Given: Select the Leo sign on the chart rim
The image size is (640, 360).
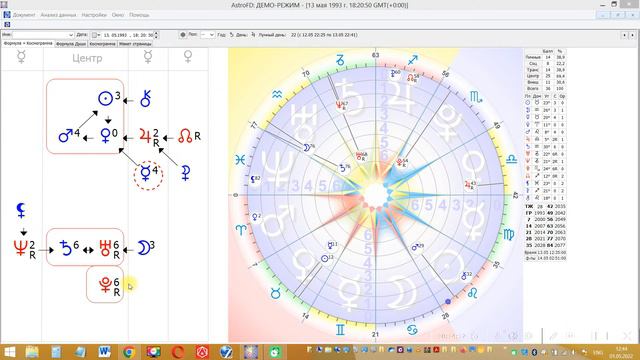Looking at the screenshot, I should tap(473, 293).
